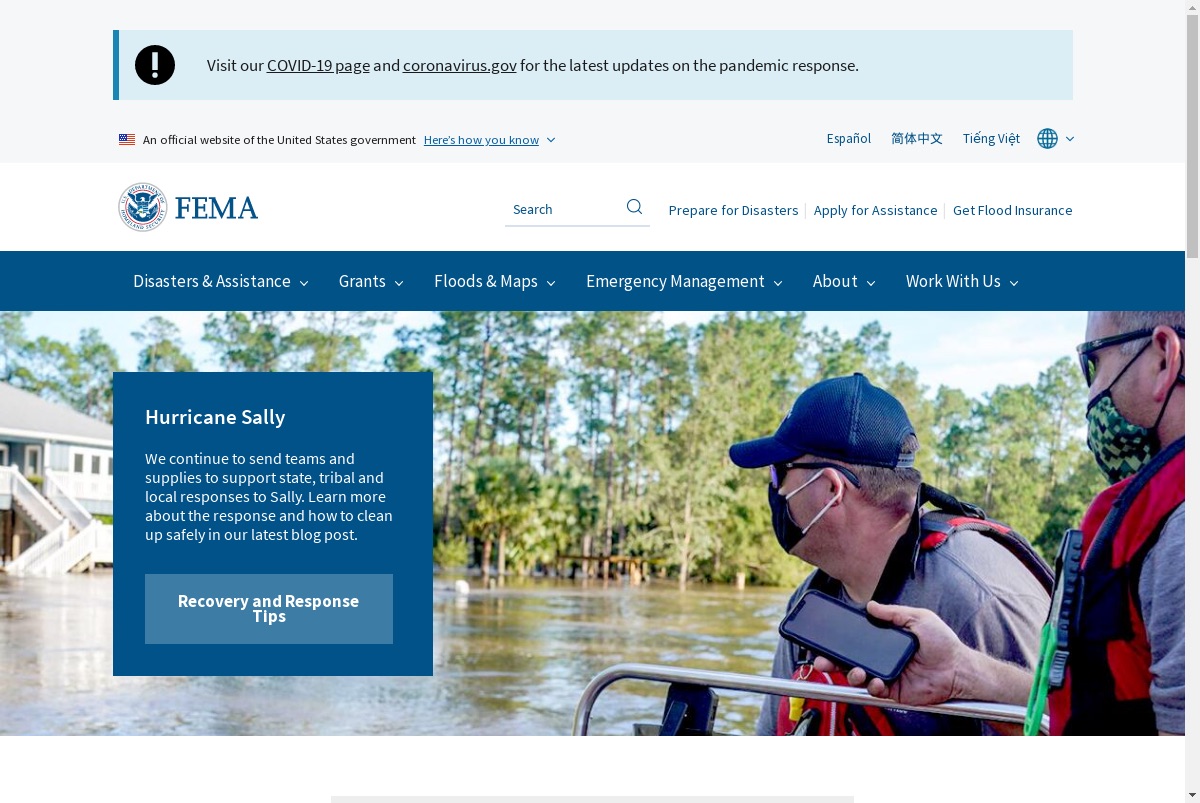Open the Work With Us menu
Image resolution: width=1200 pixels, height=803 pixels.
[x=962, y=281]
